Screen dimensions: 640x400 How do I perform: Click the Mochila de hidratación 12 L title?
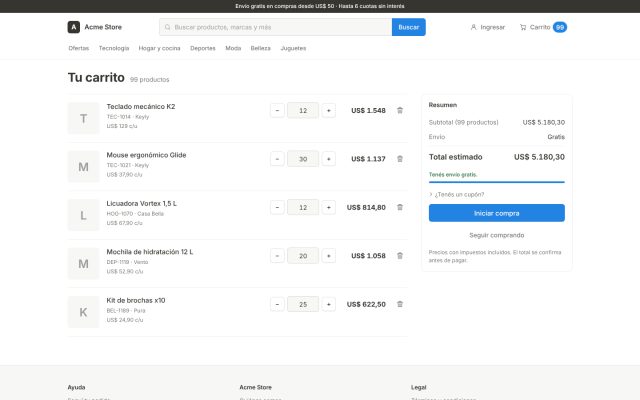coord(150,252)
